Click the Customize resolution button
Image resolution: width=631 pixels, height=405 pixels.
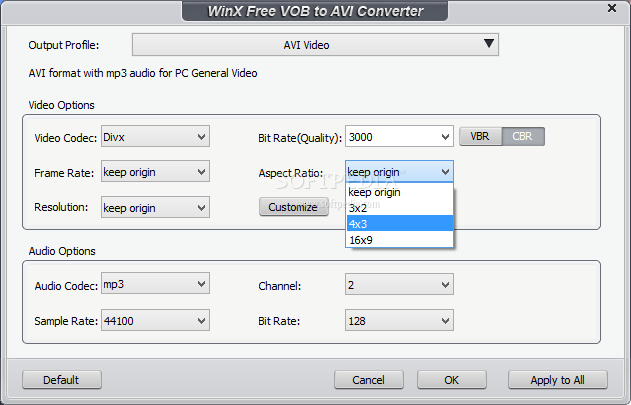coord(293,207)
